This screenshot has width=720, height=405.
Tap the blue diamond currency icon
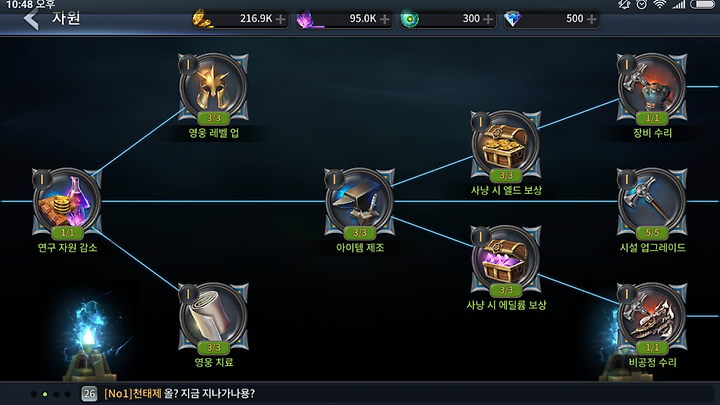(x=512, y=19)
